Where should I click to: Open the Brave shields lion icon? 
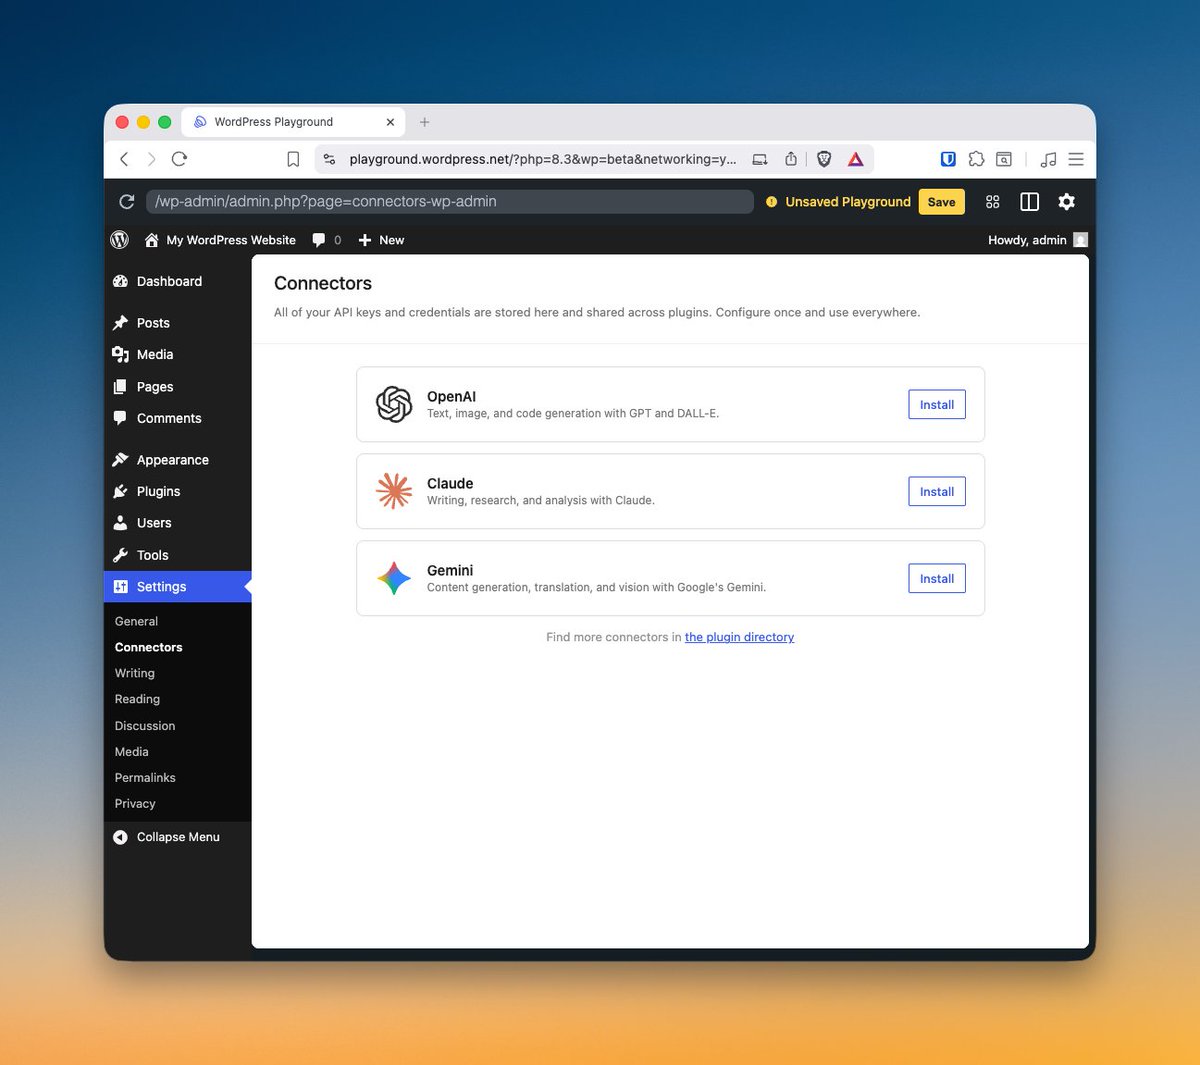[824, 159]
